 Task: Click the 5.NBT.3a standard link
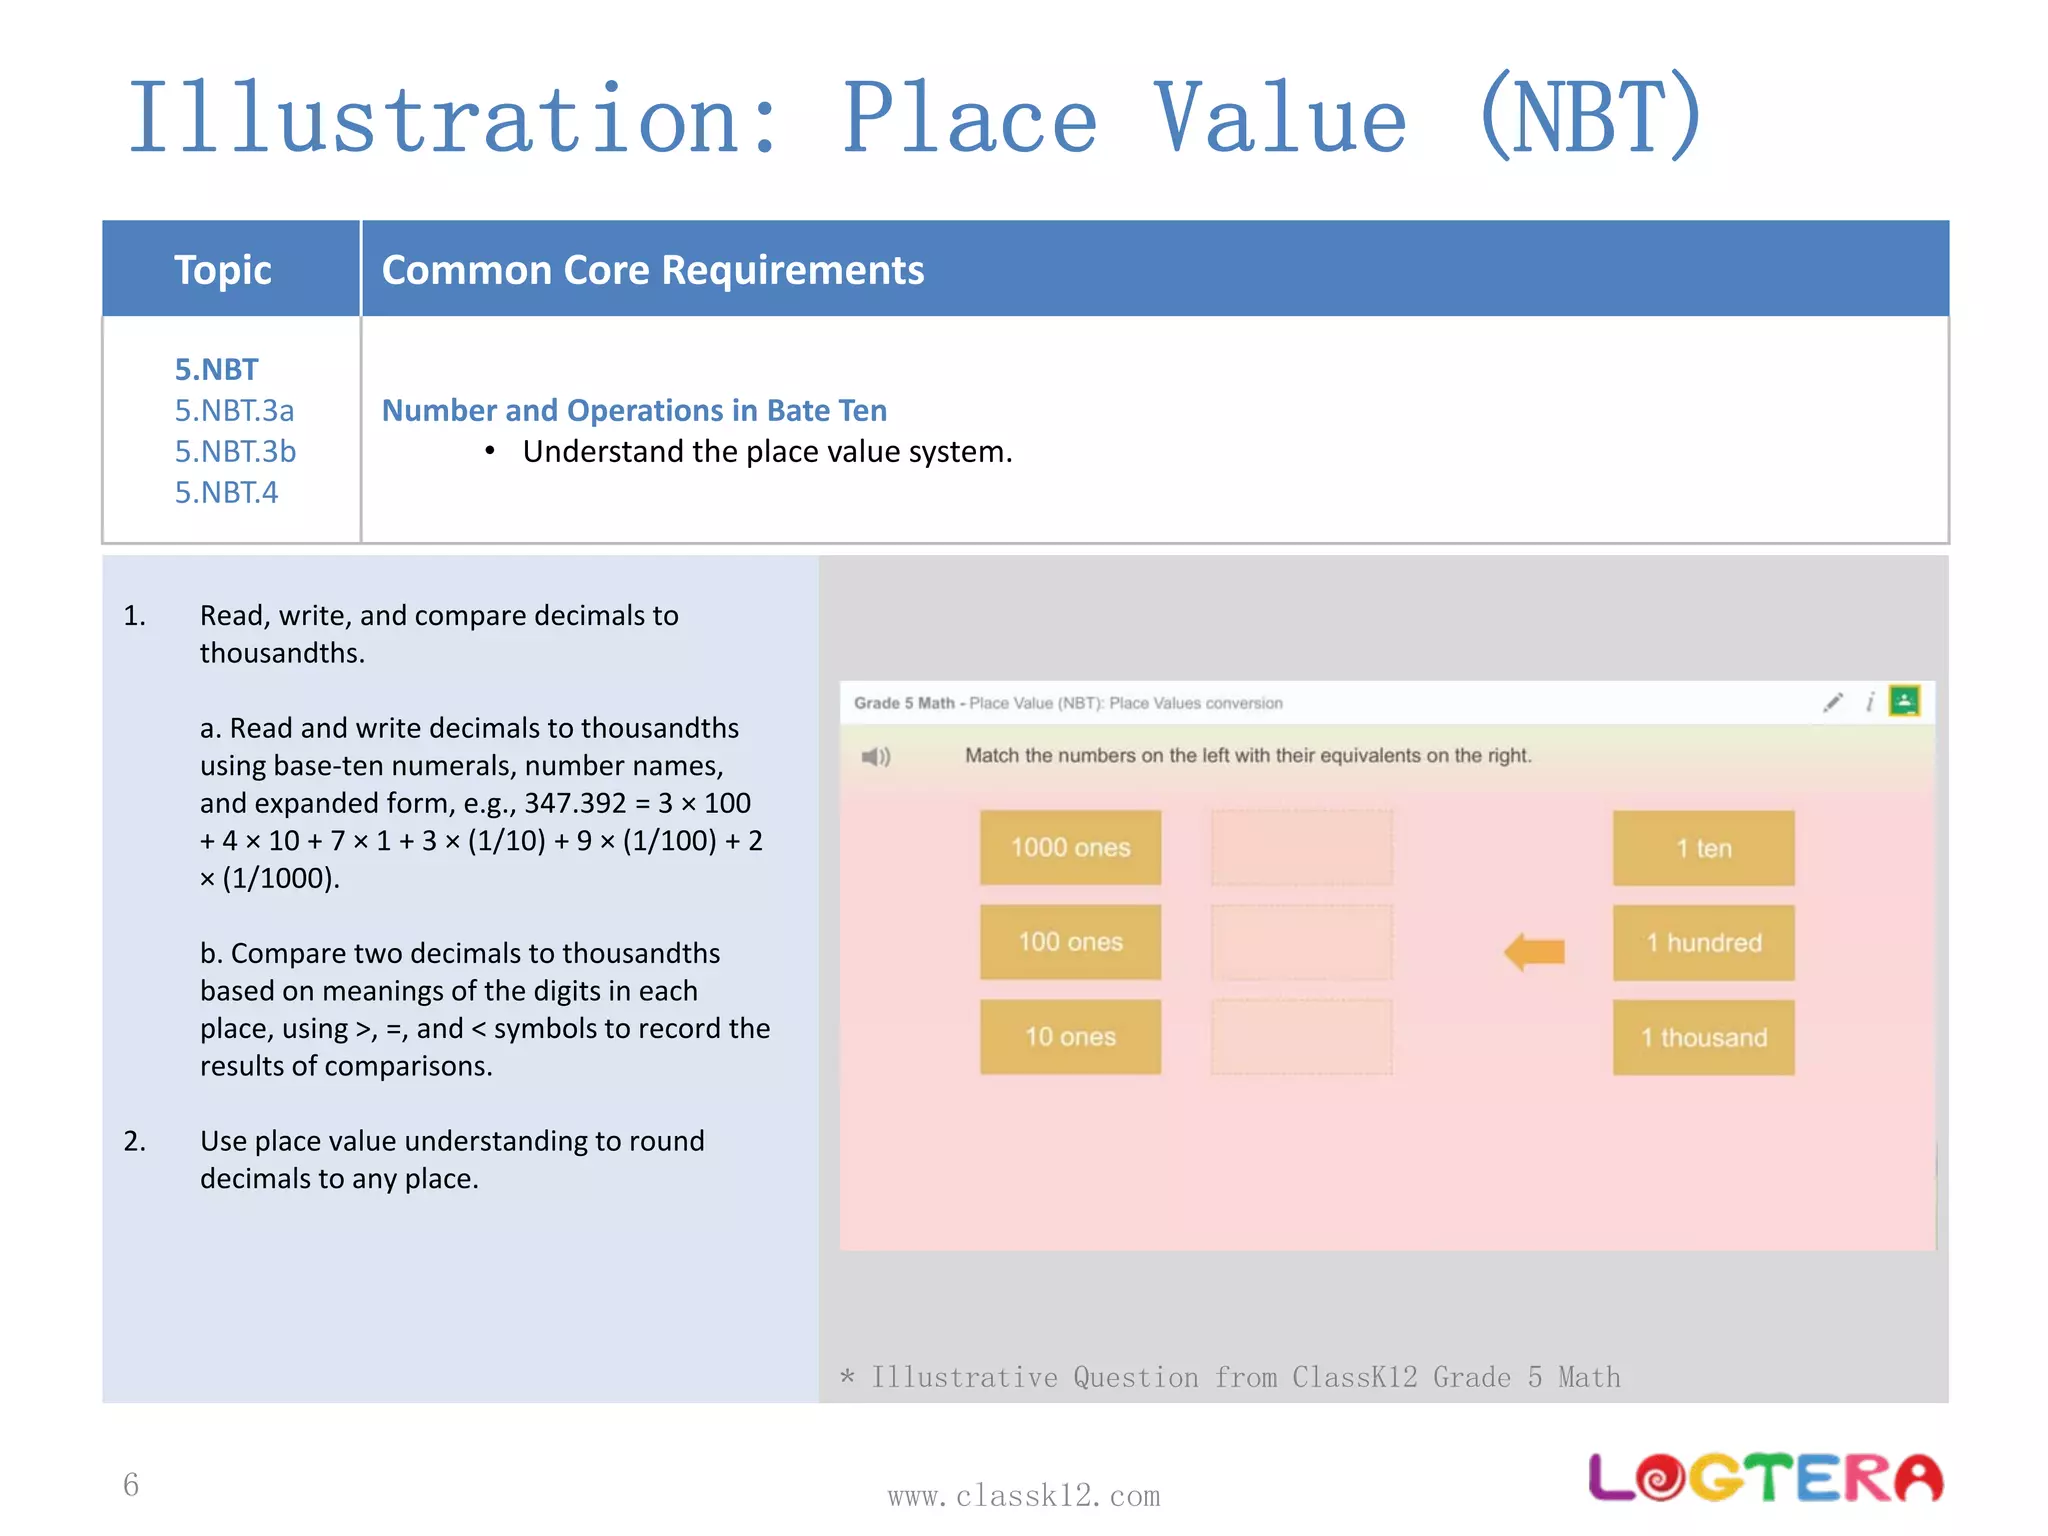tap(234, 411)
